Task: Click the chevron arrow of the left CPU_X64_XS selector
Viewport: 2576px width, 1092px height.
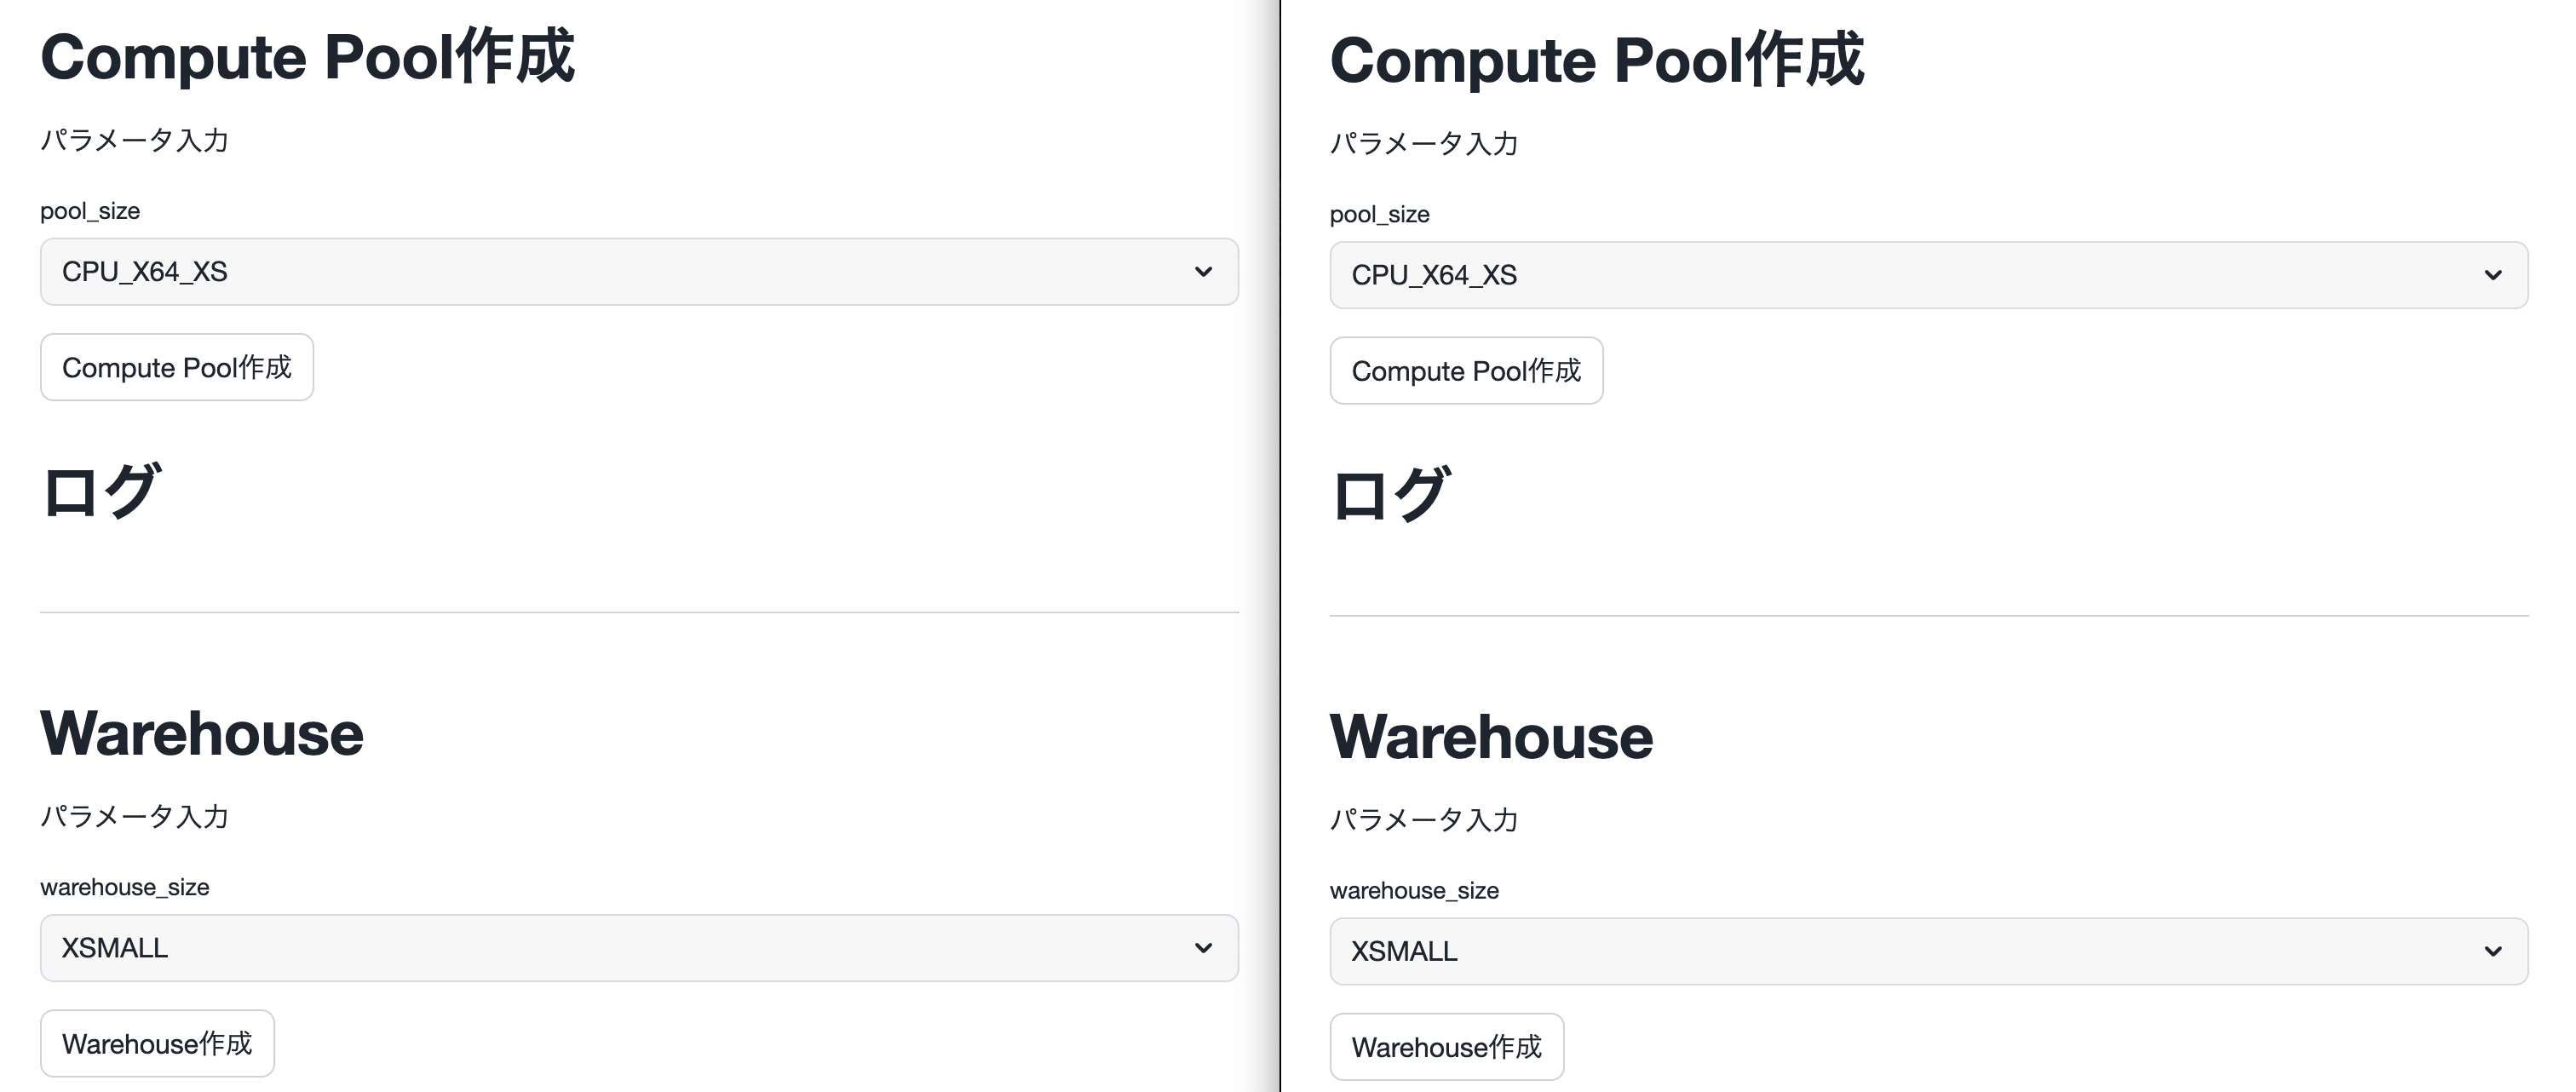Action: pyautogui.click(x=1203, y=272)
